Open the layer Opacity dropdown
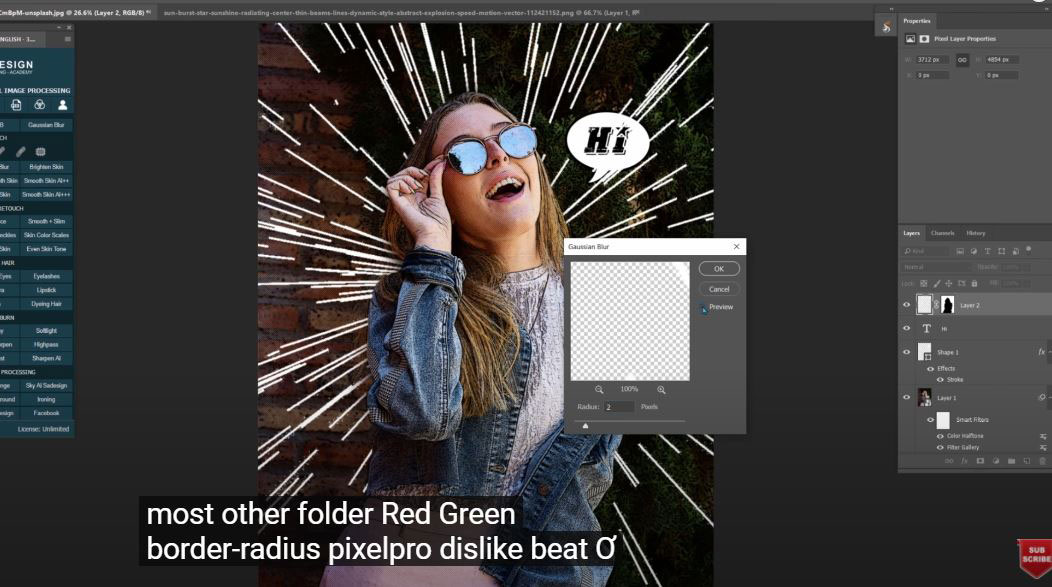Viewport: 1052px width, 587px height. pos(1015,267)
